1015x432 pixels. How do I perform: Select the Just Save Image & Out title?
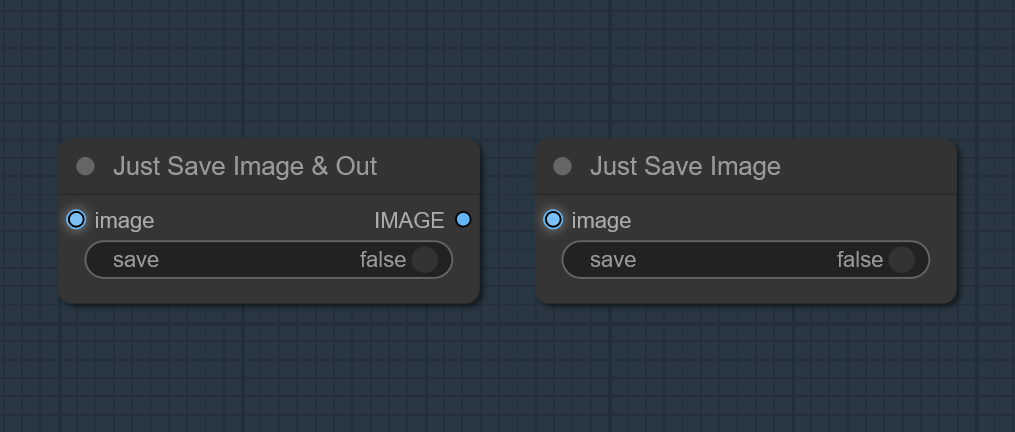pos(245,166)
